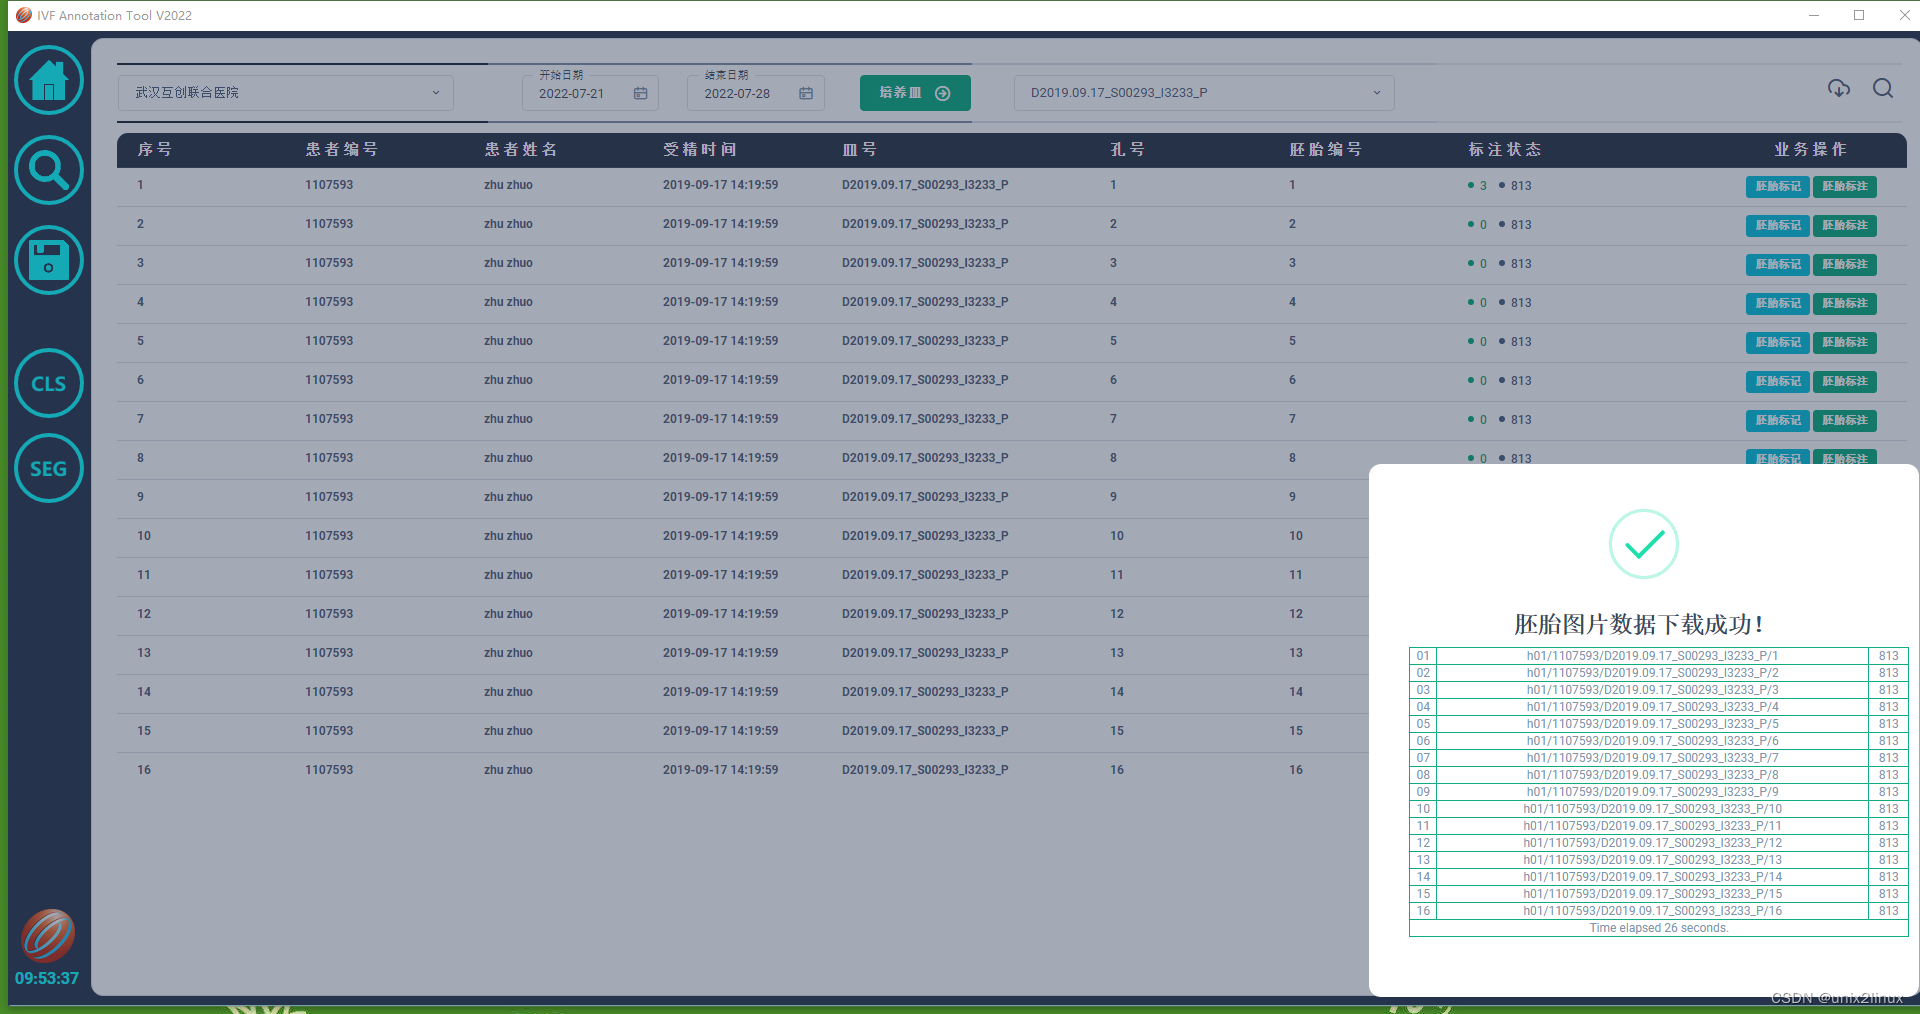1920x1014 pixels.
Task: Click the 胚胎编号 column header
Action: [1326, 149]
